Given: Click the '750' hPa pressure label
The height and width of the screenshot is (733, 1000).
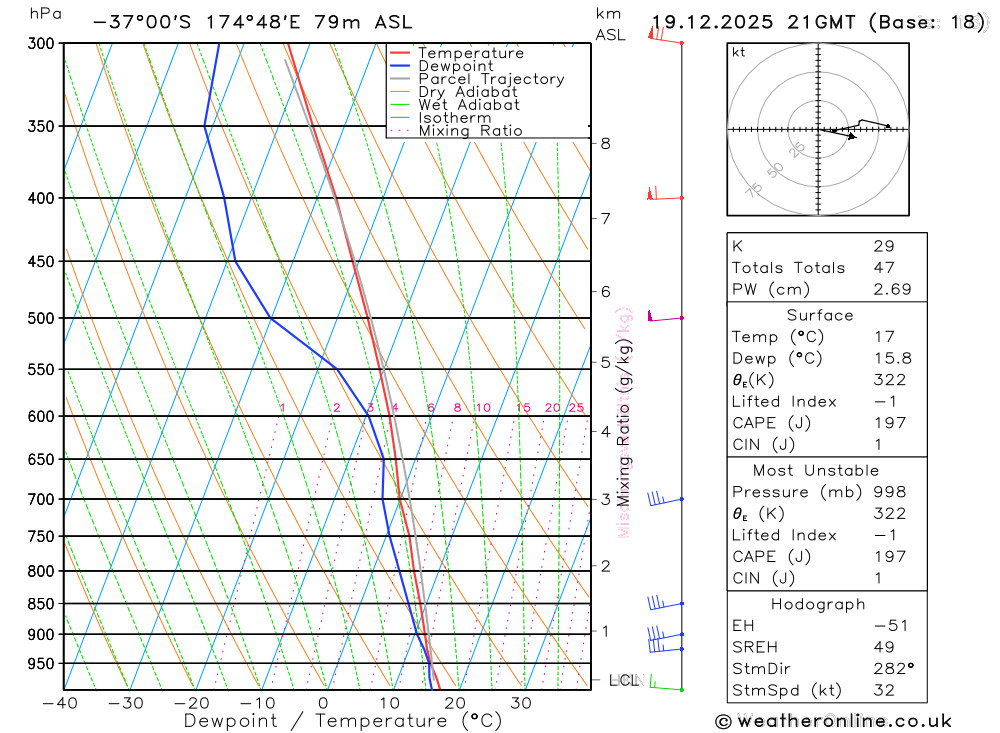Looking at the screenshot, I should [41, 537].
